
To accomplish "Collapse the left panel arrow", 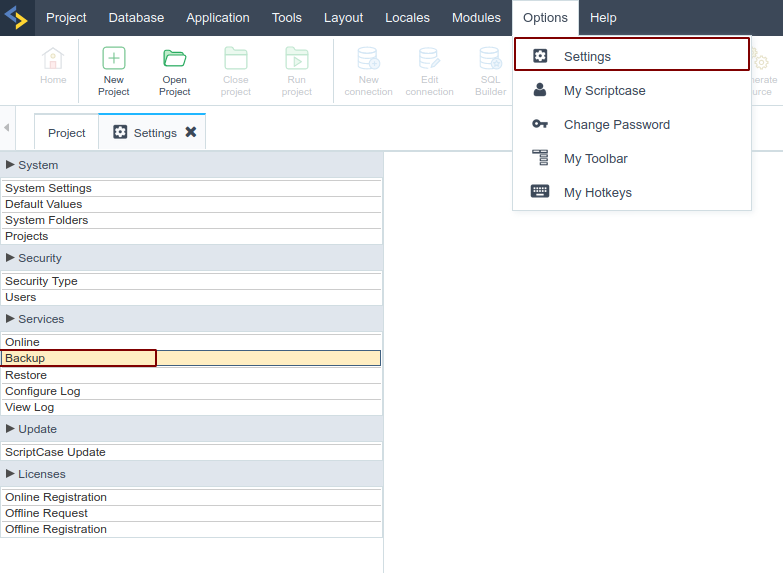I will pos(7,129).
